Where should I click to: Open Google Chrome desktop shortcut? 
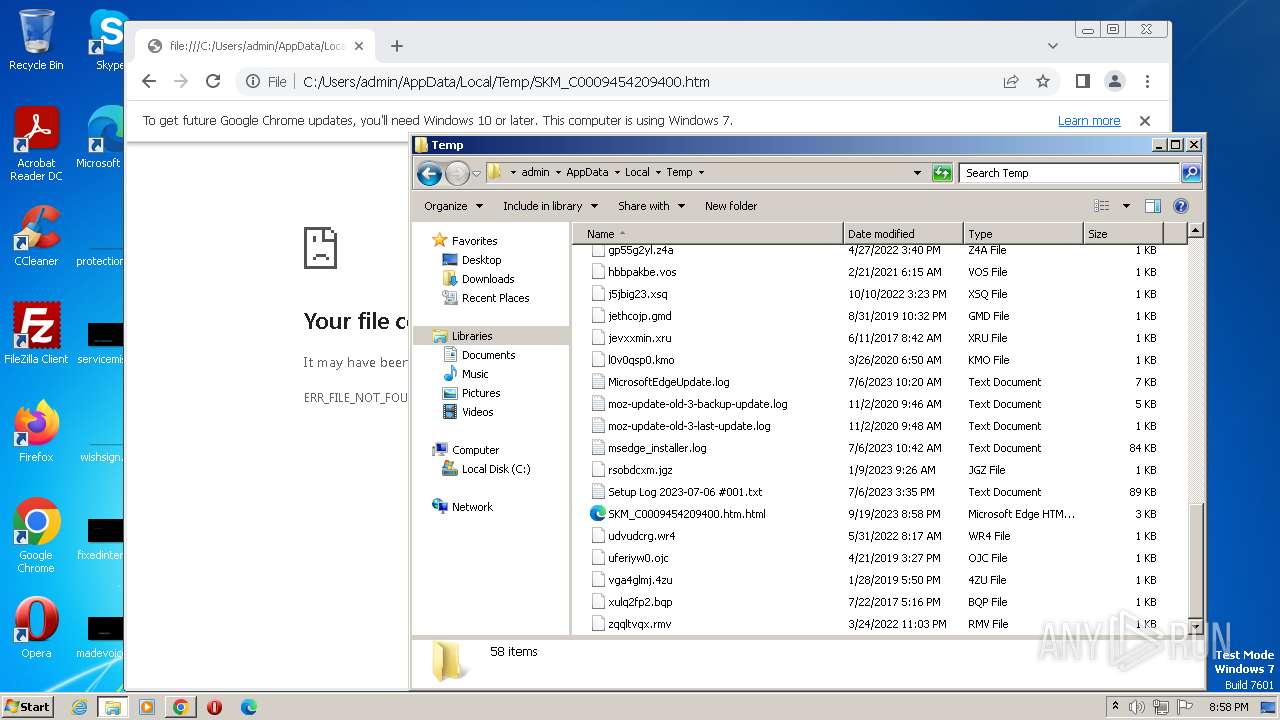(x=36, y=536)
